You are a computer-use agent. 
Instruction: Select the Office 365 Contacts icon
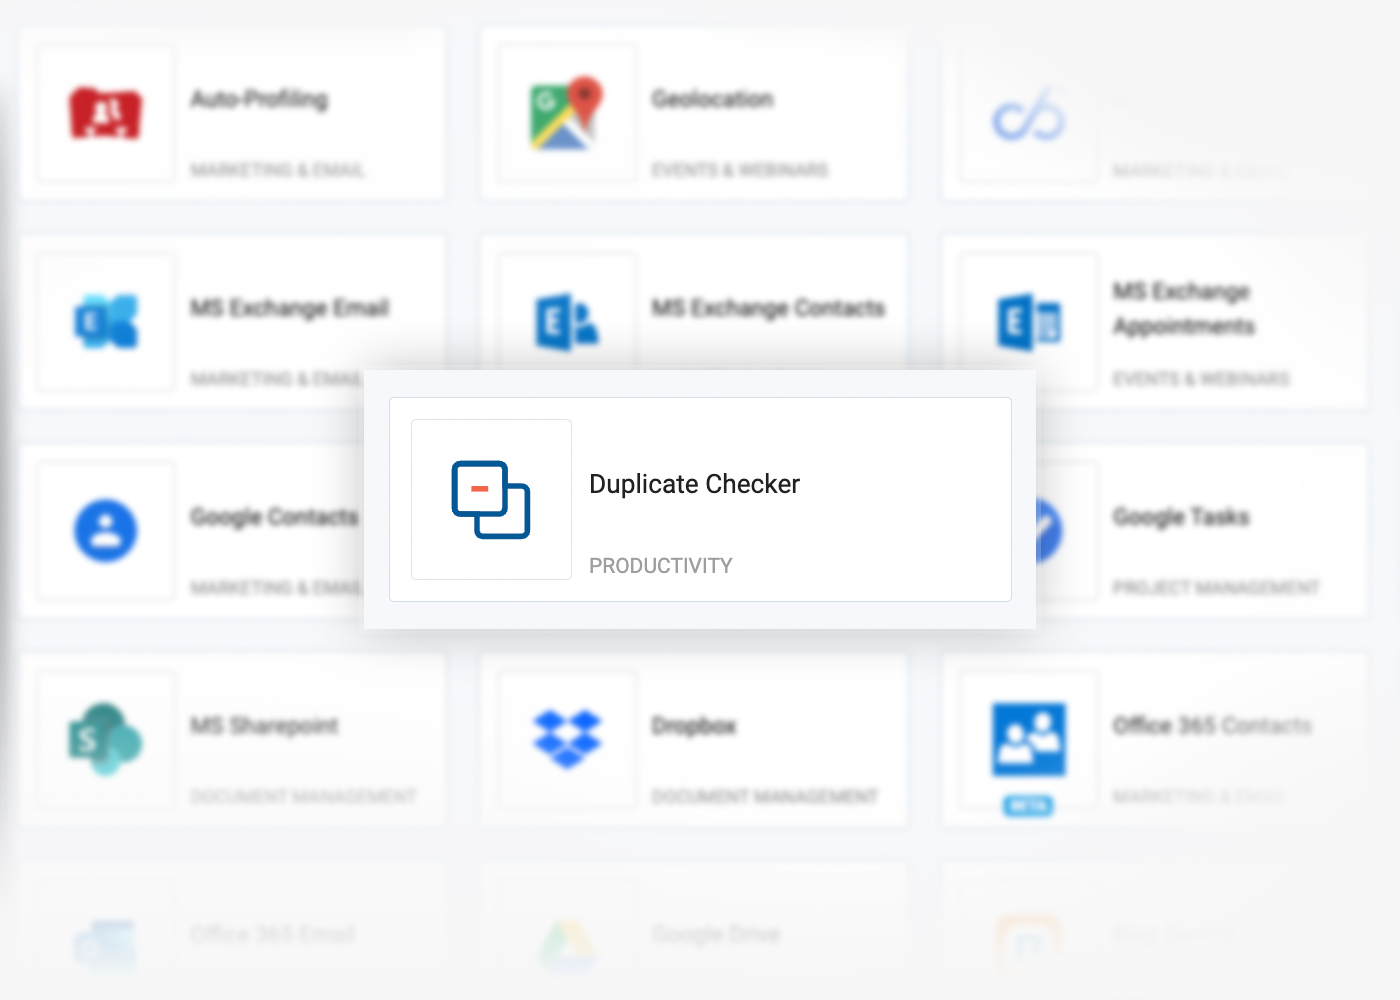[1027, 742]
